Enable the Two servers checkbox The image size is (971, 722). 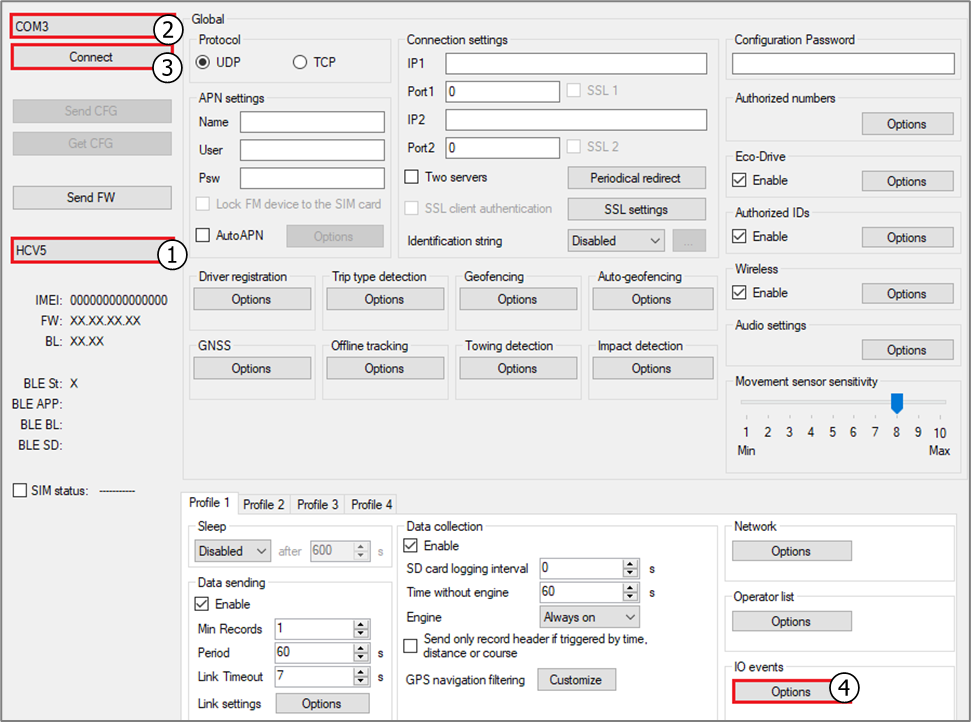pos(411,177)
